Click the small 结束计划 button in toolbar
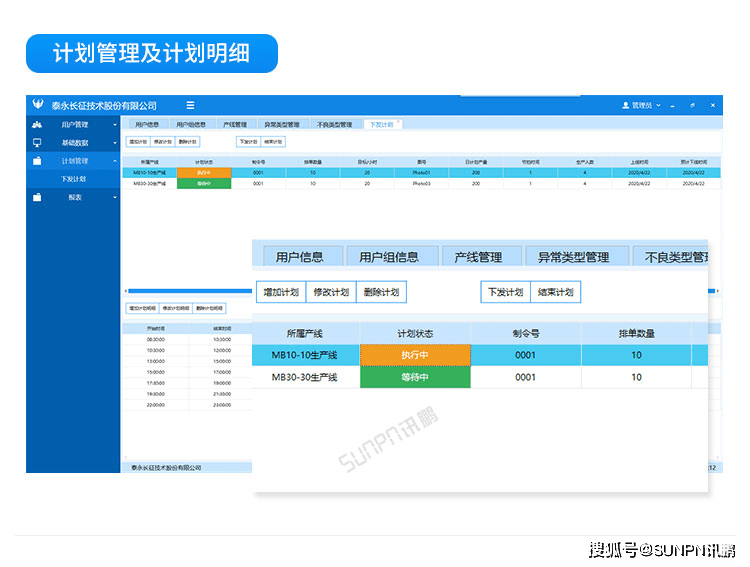Image resolution: width=750 pixels, height=567 pixels. [x=272, y=142]
